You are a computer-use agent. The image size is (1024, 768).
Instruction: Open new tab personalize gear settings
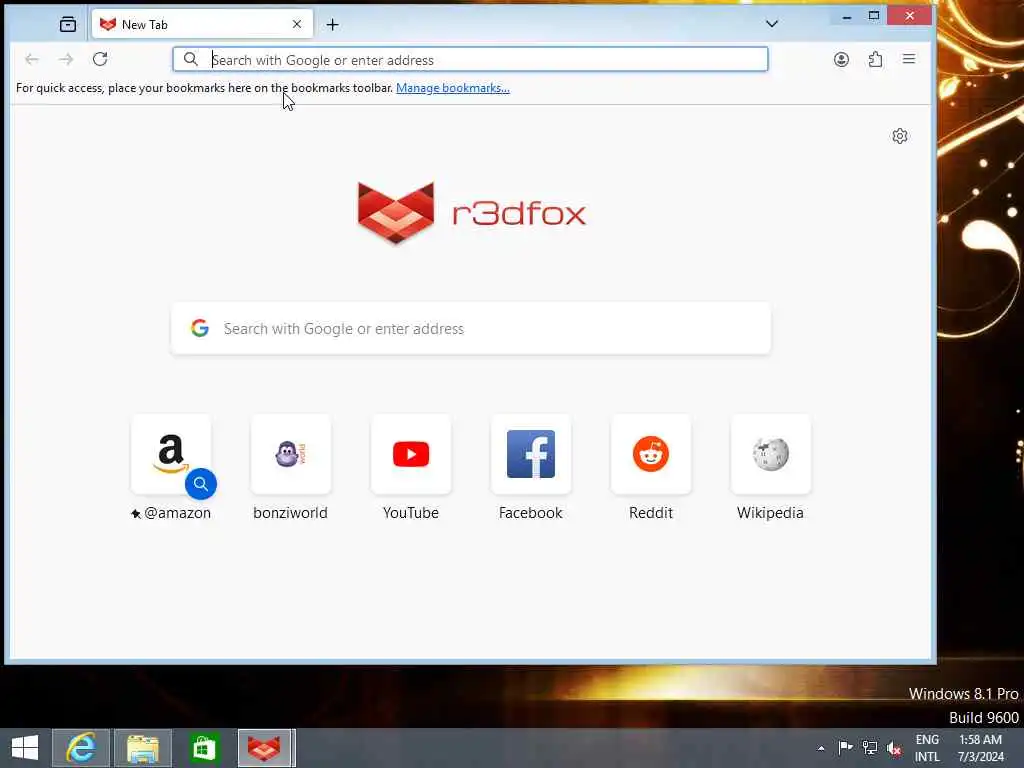(900, 136)
